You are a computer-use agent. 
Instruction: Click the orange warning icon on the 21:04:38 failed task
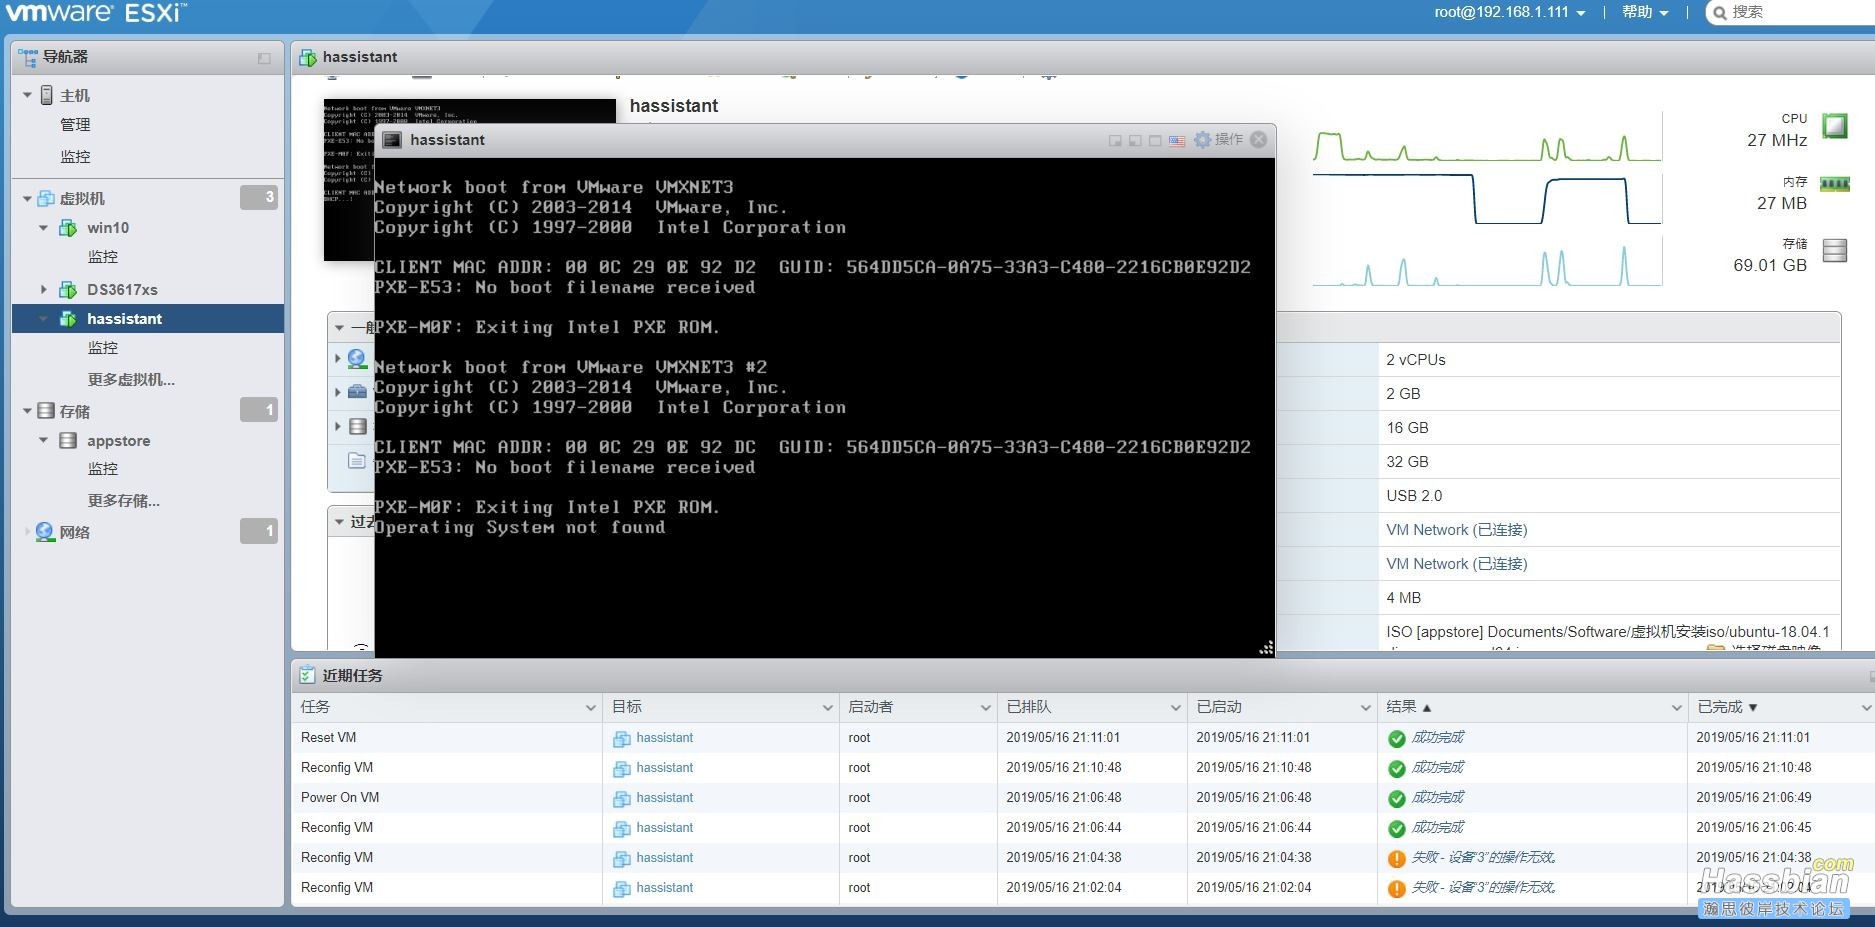(x=1397, y=859)
